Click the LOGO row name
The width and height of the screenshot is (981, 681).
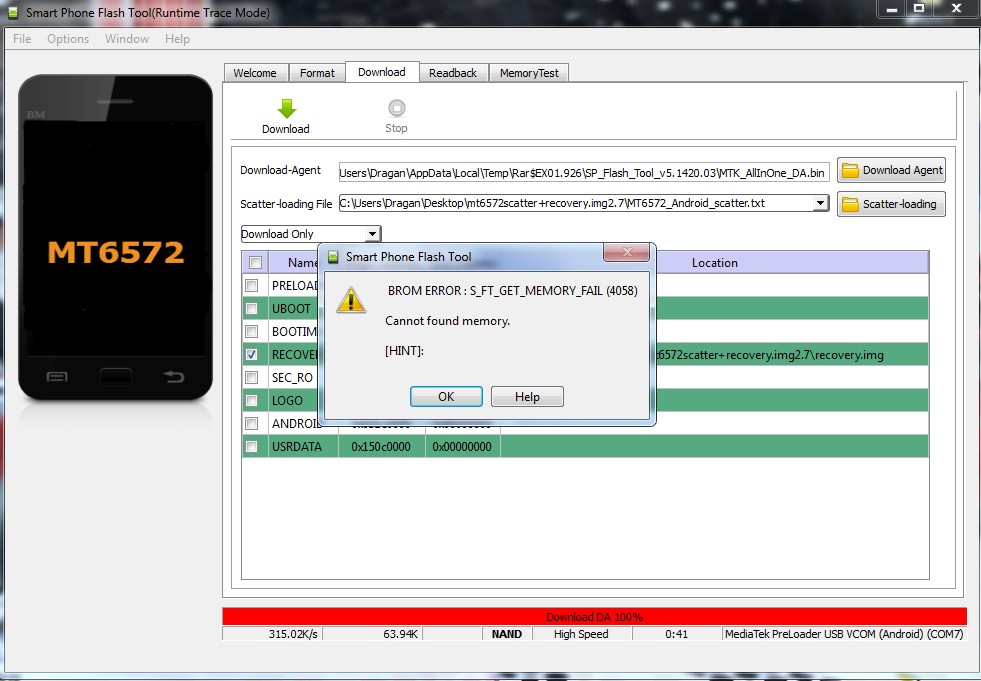point(287,401)
